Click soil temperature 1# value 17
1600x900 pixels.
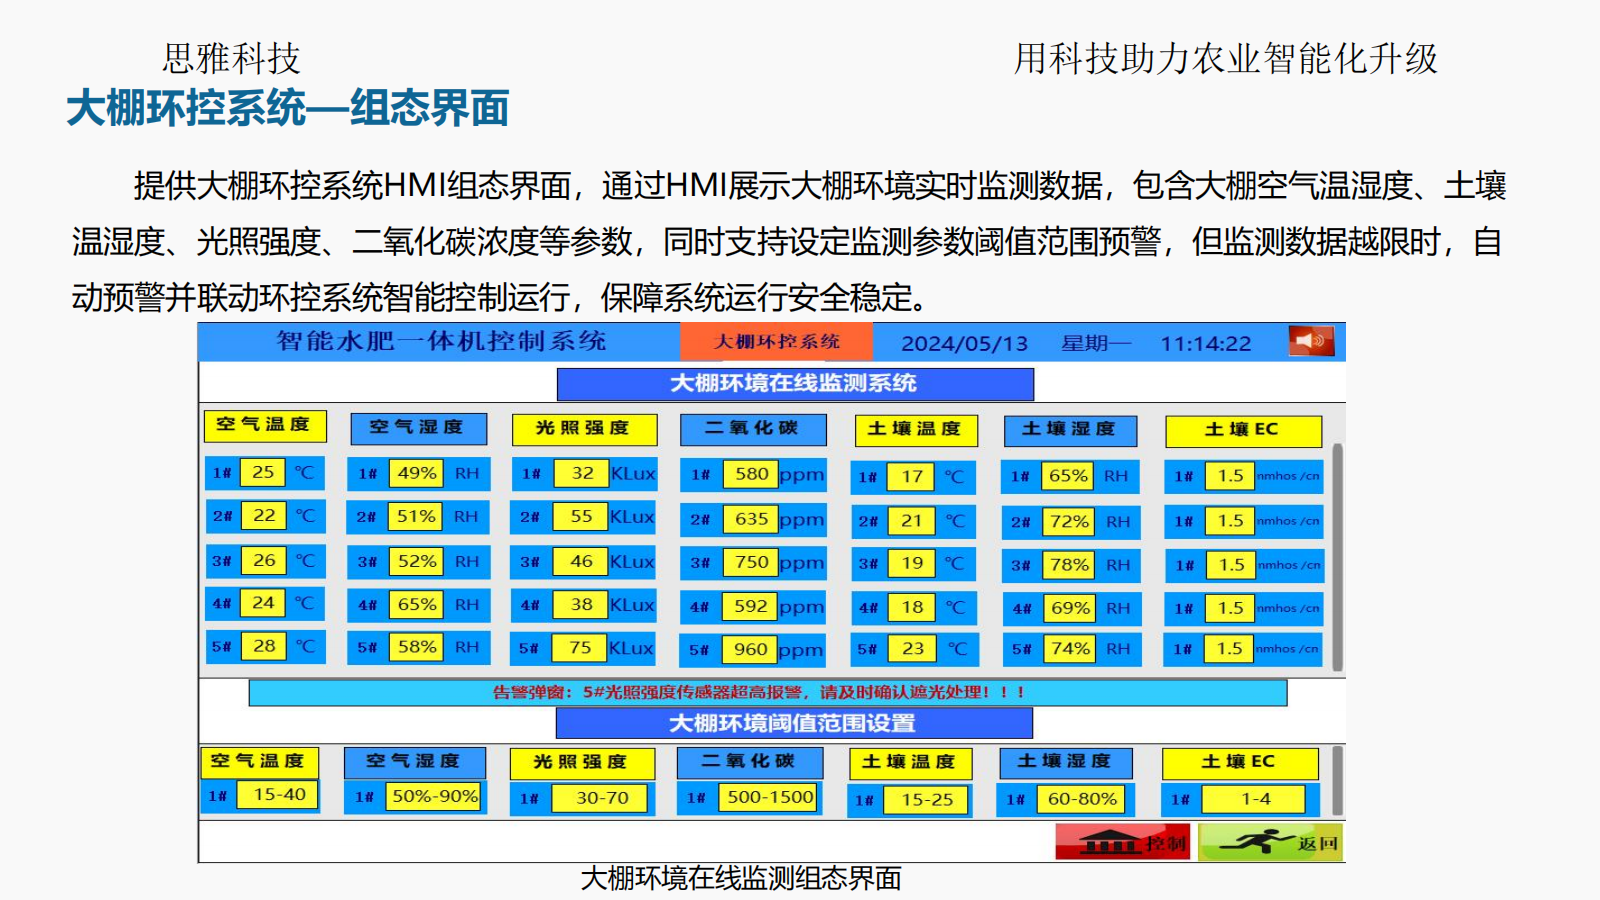pyautogui.click(x=912, y=477)
